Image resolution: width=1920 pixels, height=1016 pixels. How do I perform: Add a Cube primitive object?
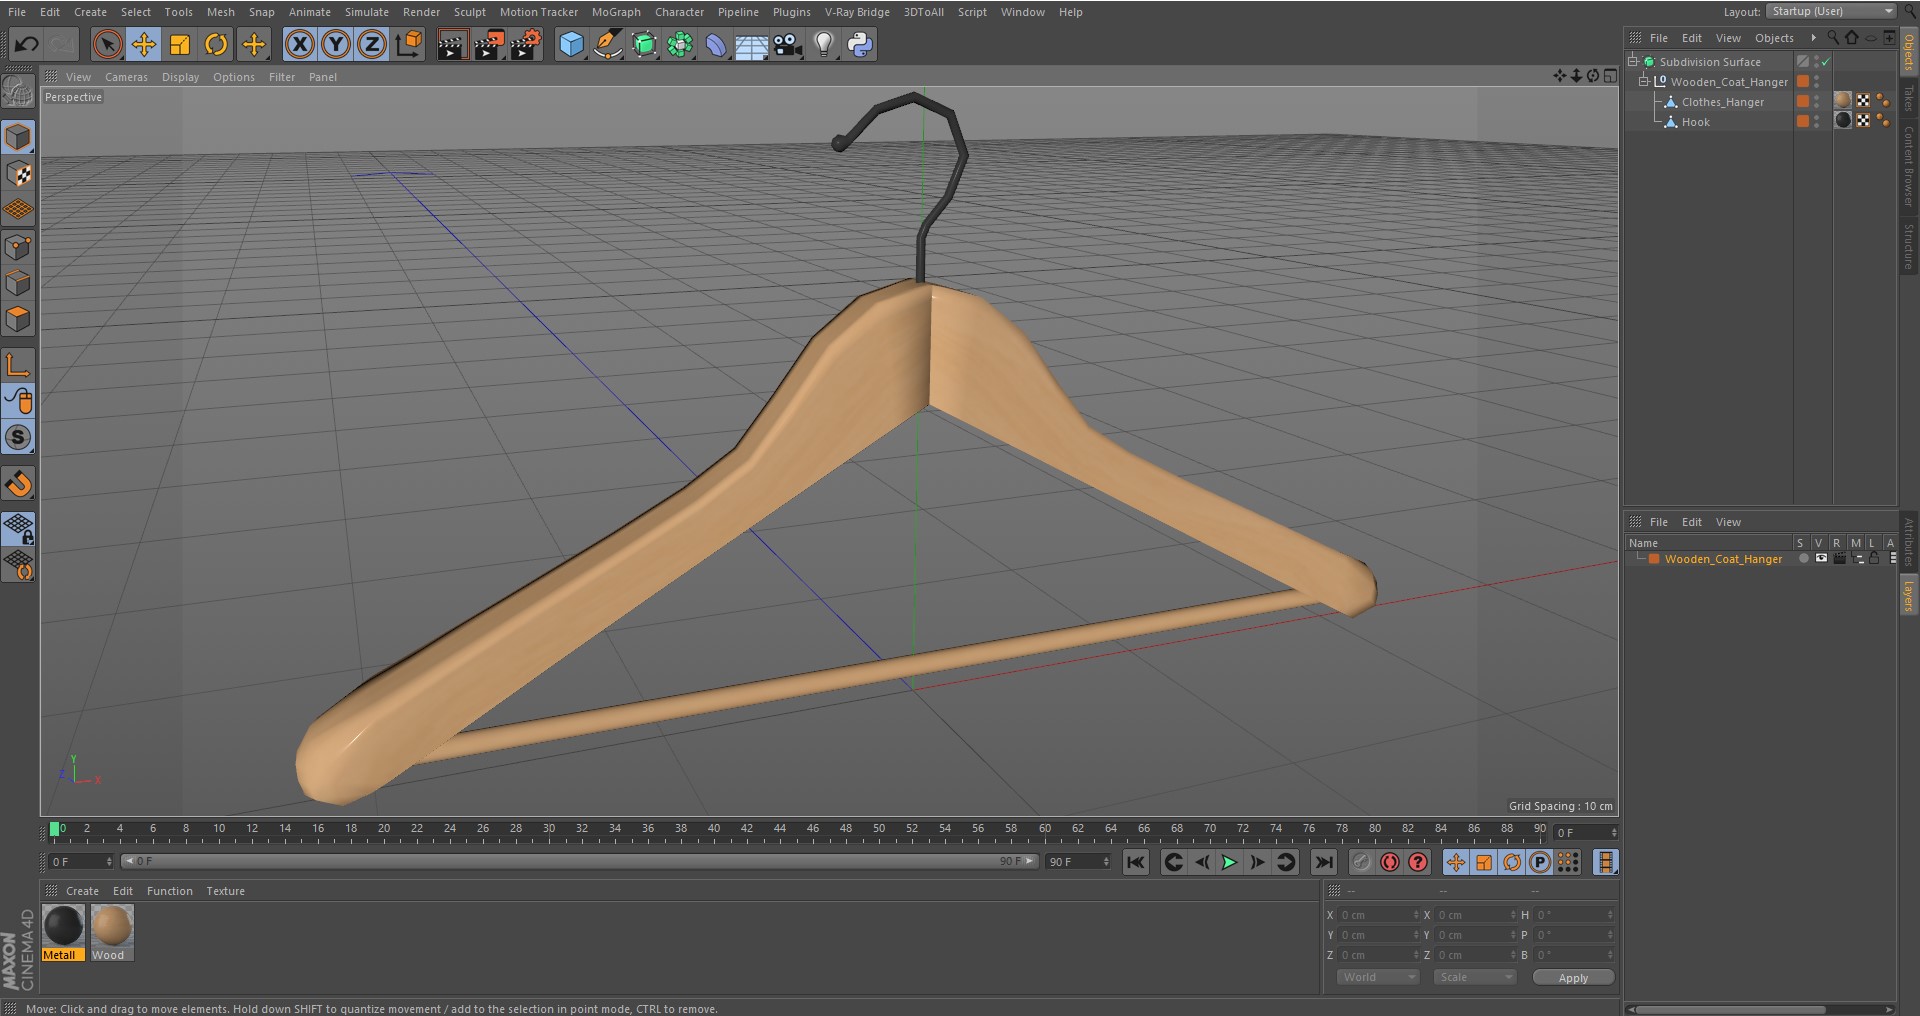(x=571, y=44)
